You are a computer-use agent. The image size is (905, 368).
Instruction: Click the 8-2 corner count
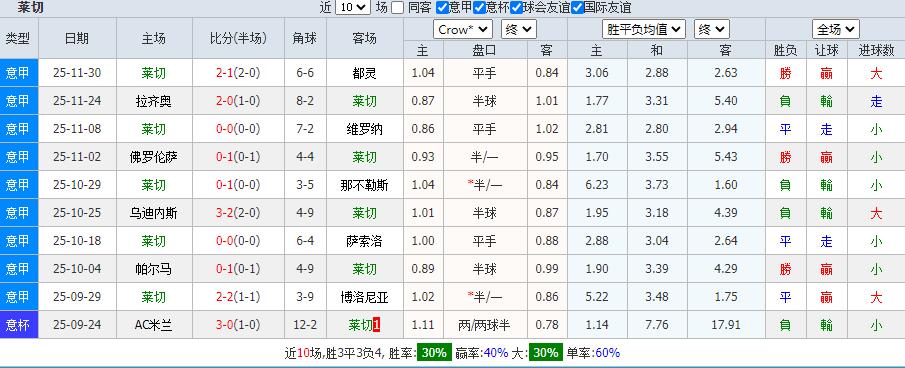click(305, 101)
